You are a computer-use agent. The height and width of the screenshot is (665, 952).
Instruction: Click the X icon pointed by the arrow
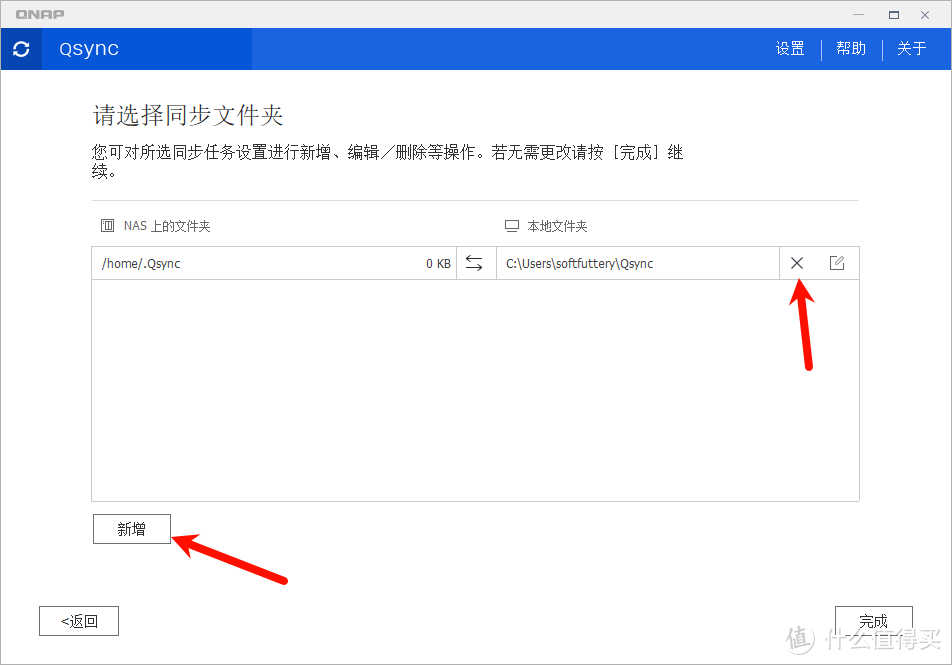point(797,262)
